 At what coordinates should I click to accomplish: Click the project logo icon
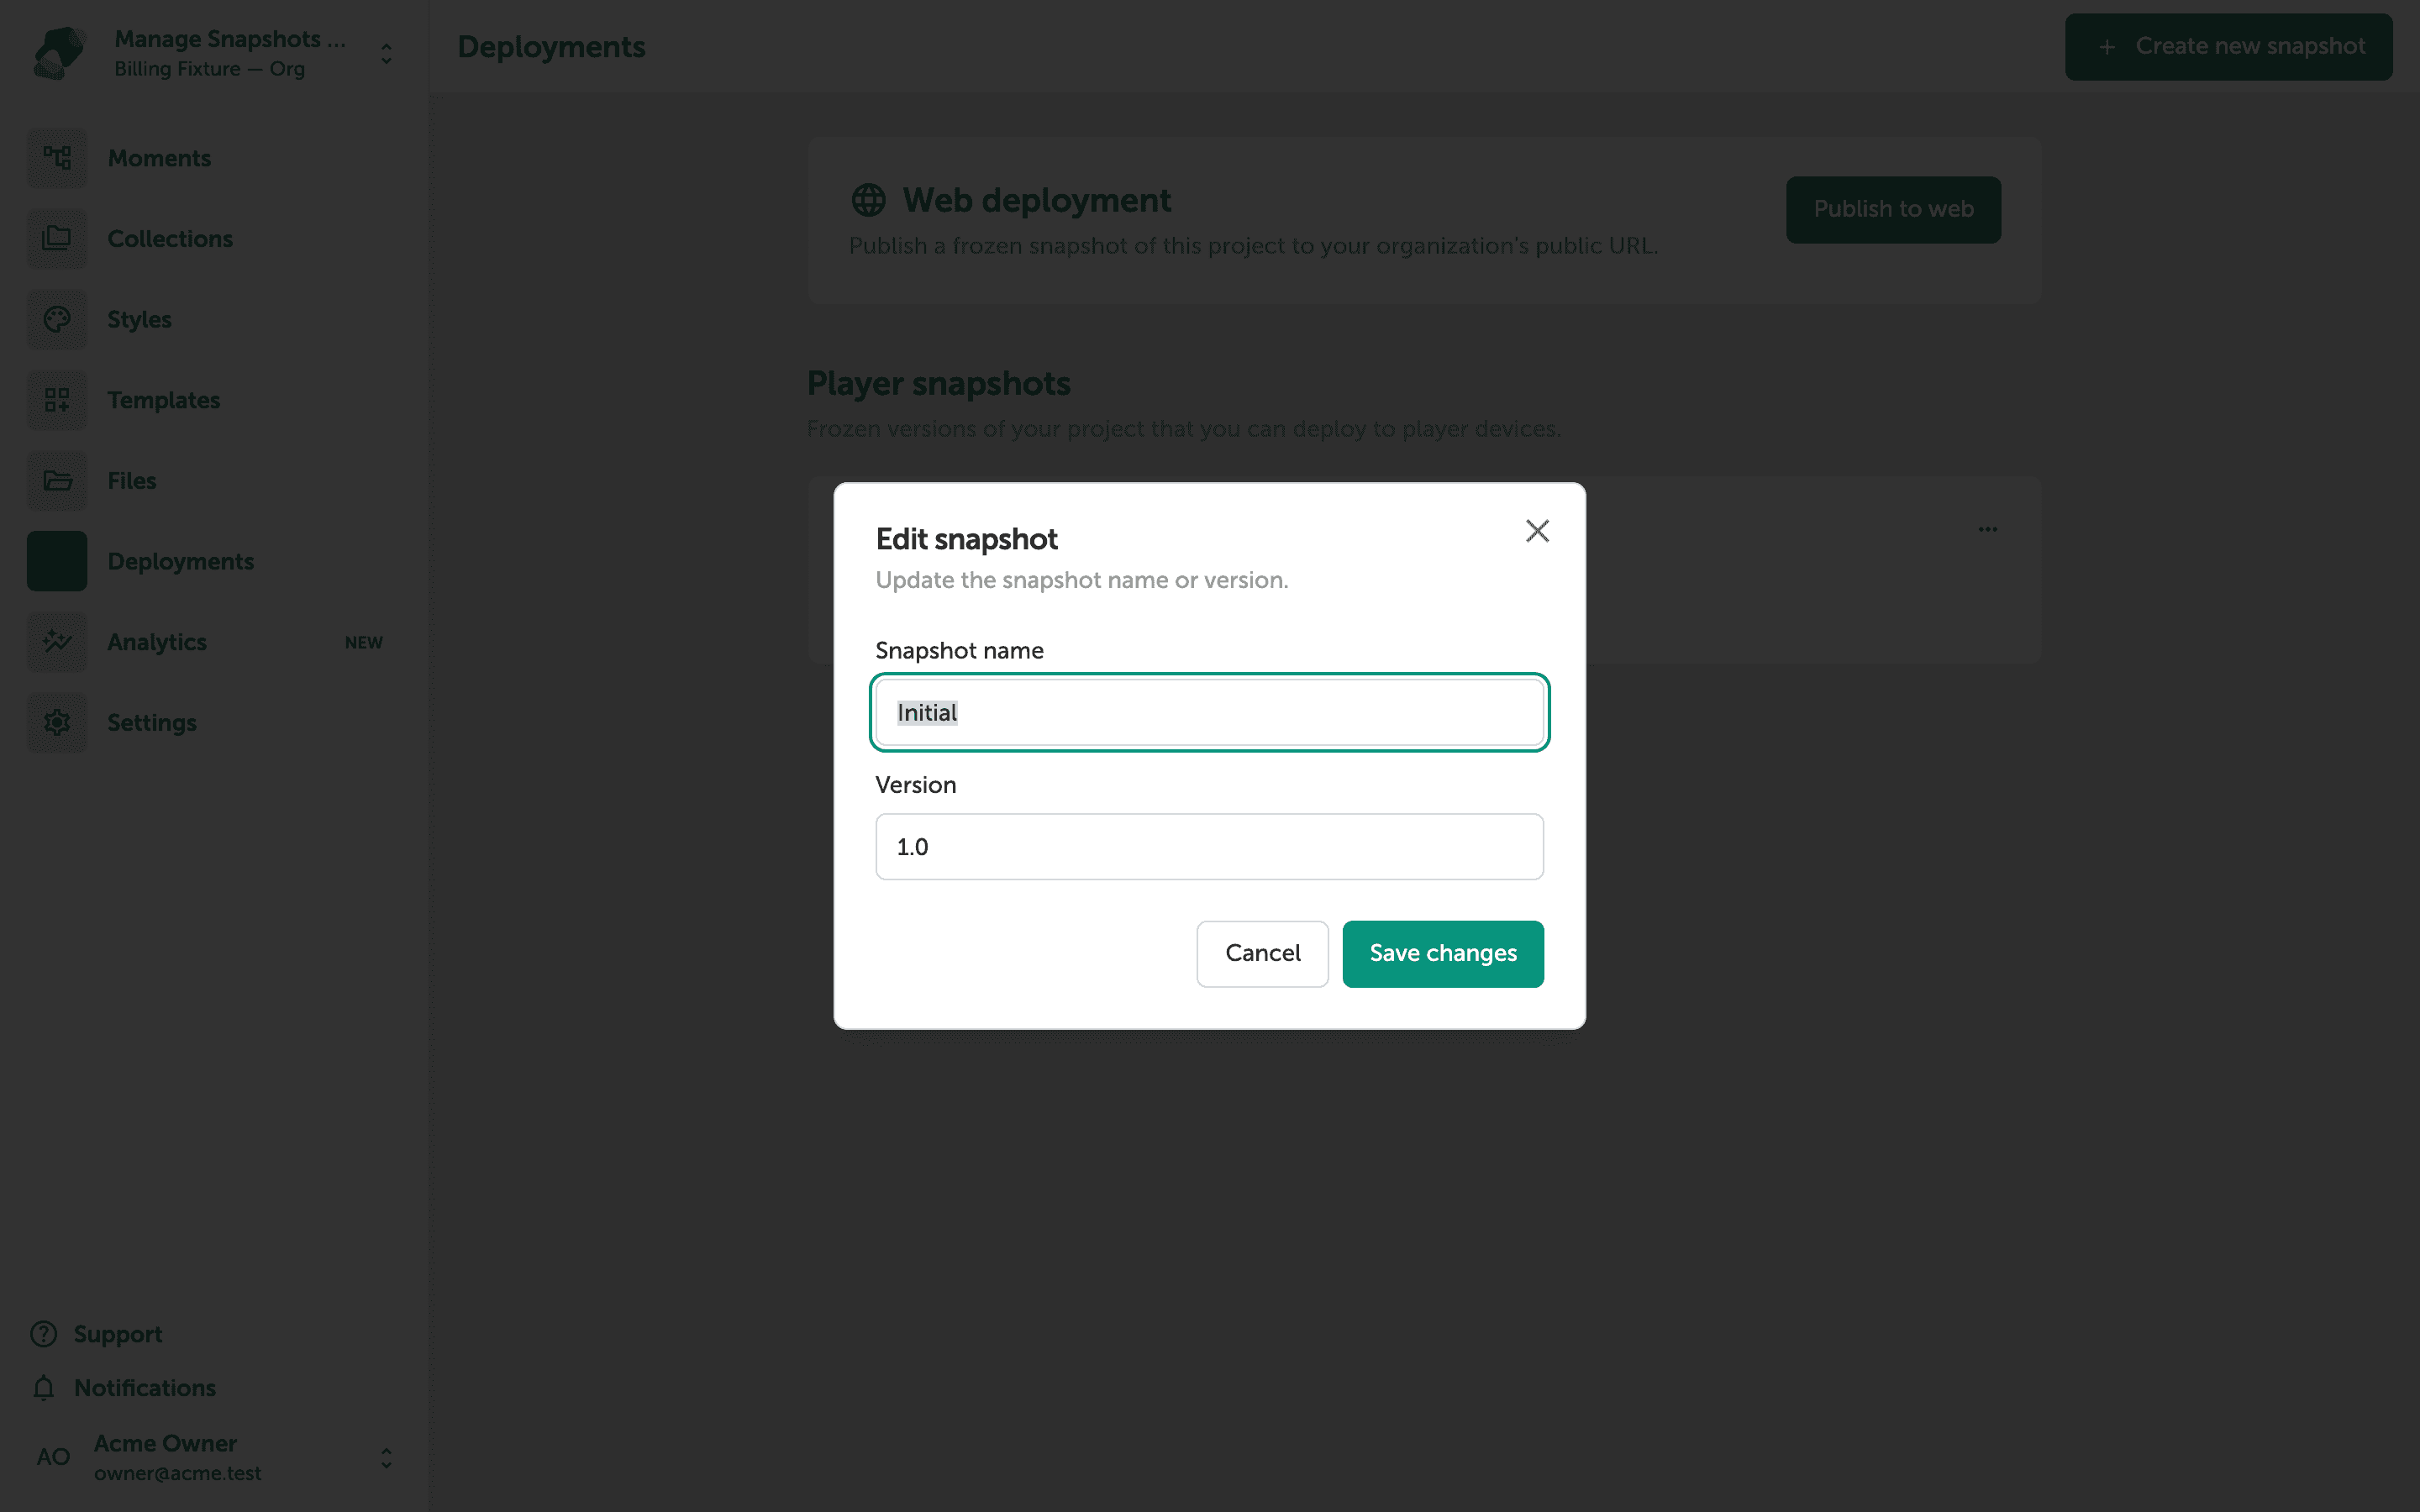[x=59, y=53]
